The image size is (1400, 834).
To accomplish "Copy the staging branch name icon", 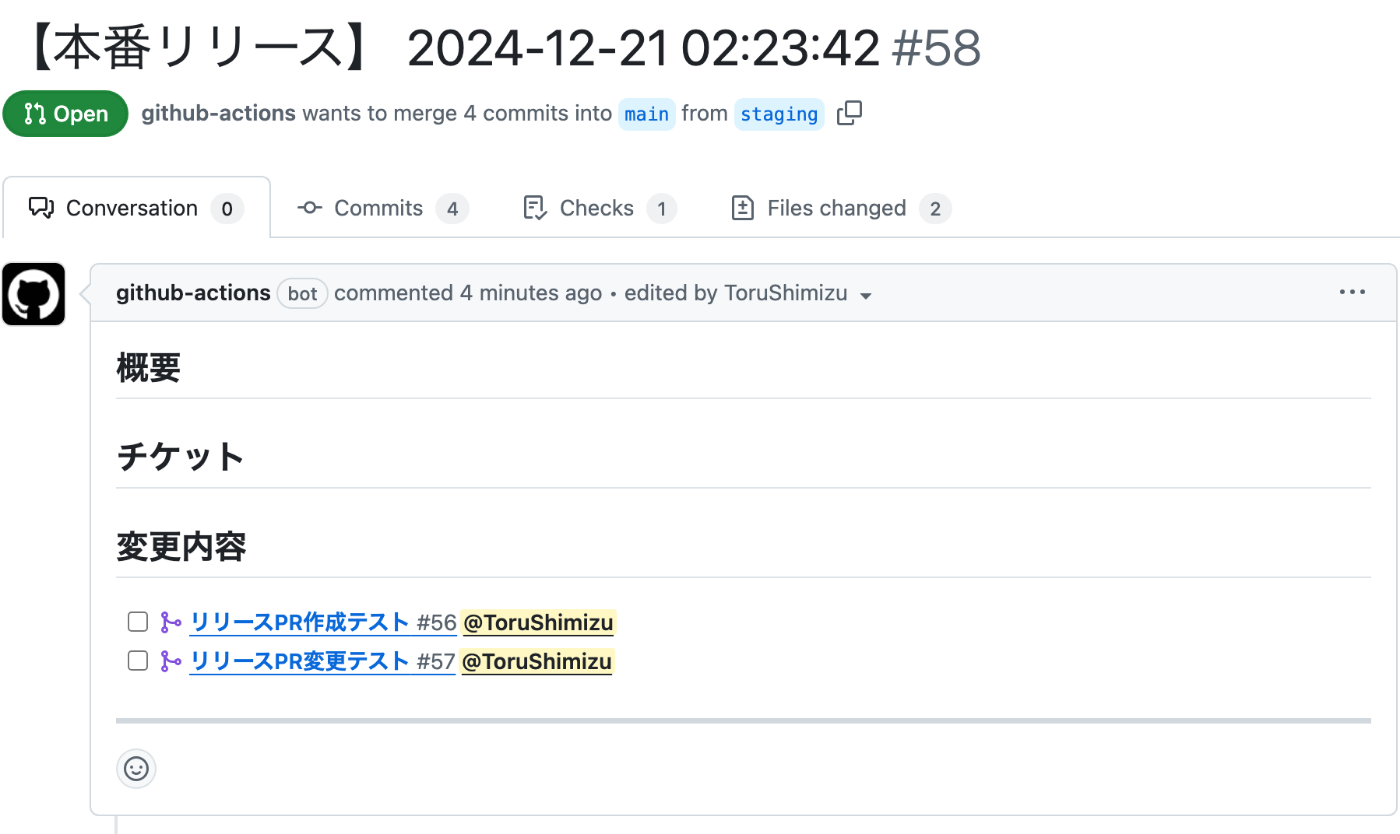I will point(849,113).
